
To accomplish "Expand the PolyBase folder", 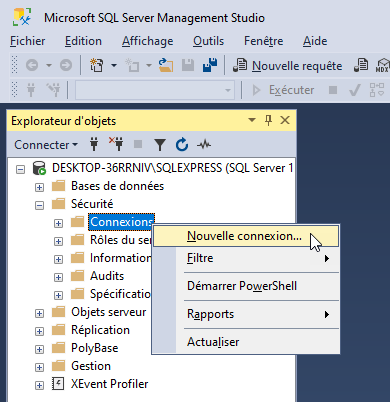I will (x=39, y=349).
